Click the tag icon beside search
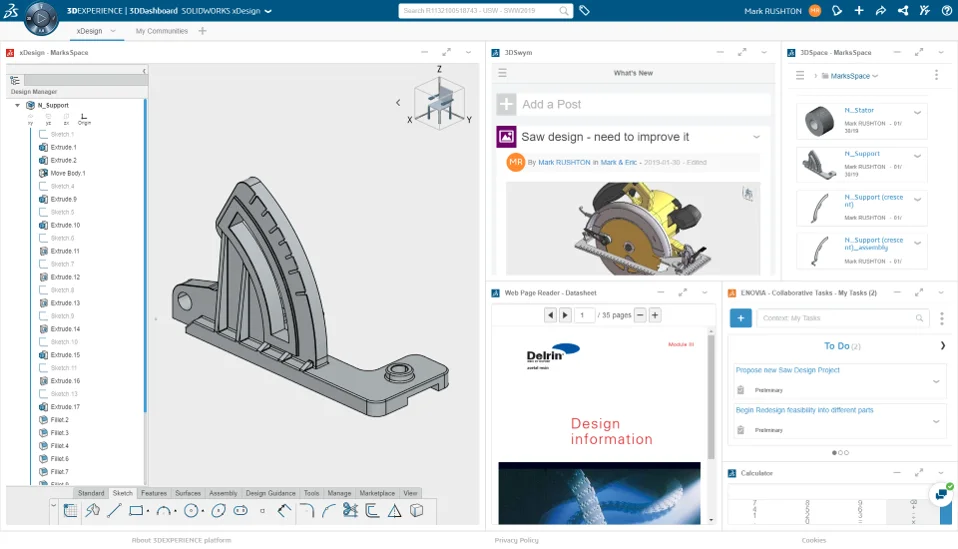 pos(585,11)
